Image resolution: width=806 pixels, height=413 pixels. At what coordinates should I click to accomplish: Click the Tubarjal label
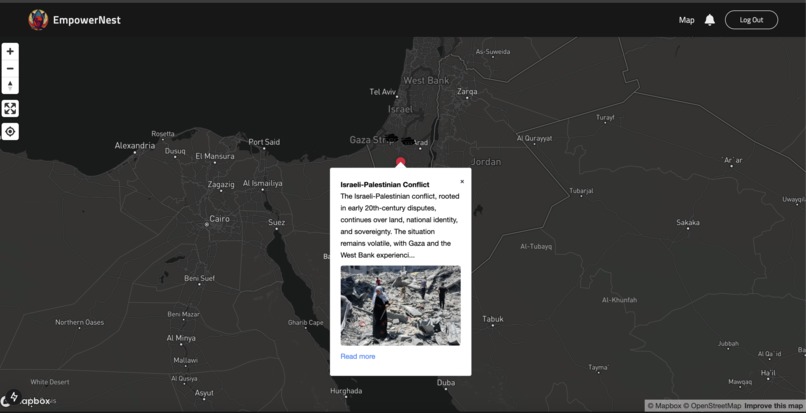click(581, 191)
